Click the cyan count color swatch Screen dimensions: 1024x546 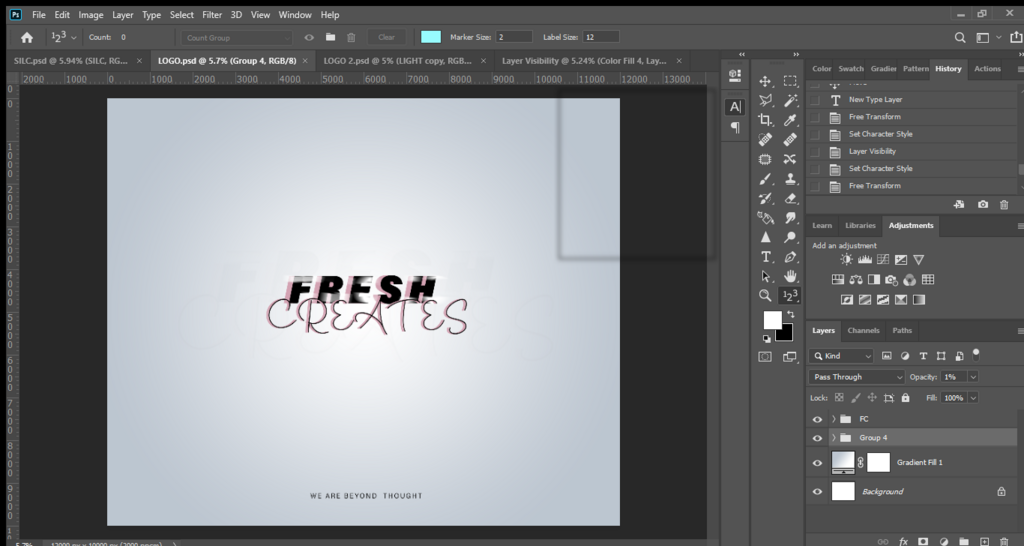pyautogui.click(x=430, y=37)
